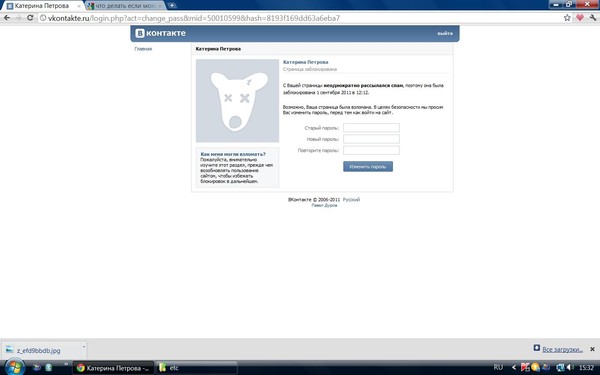Image resolution: width=600 pixels, height=375 pixels.
Task: Bookmark this page with the star icon
Action: pyautogui.click(x=567, y=18)
